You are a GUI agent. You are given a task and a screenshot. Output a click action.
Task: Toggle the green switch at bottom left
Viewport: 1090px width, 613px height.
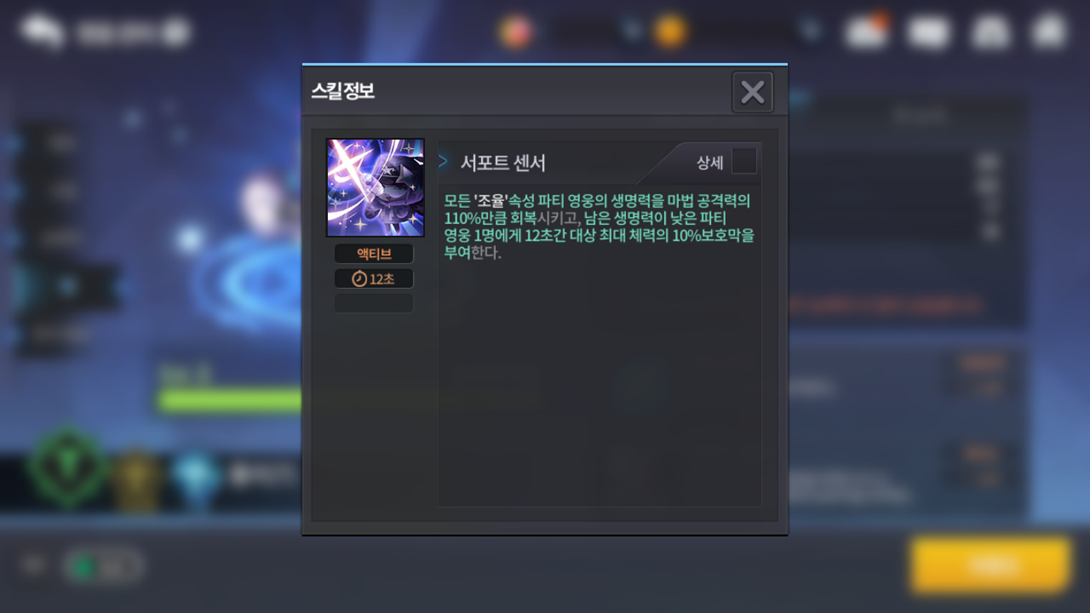(104, 566)
